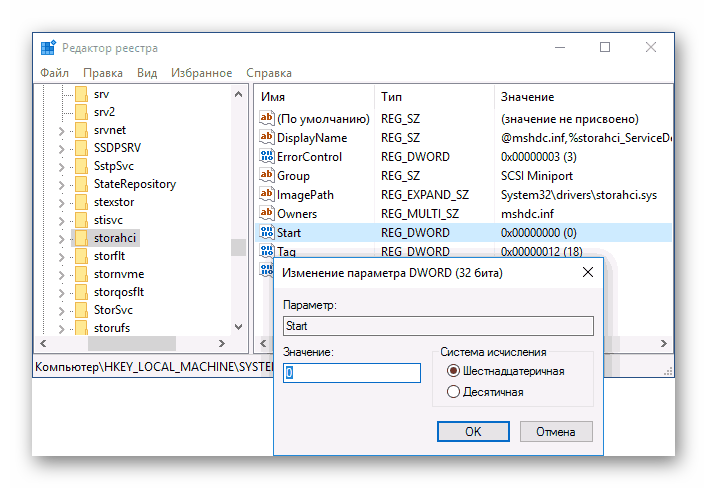The height and width of the screenshot is (488, 707).
Task: Click tree scrollbar up arrow
Action: (x=239, y=94)
